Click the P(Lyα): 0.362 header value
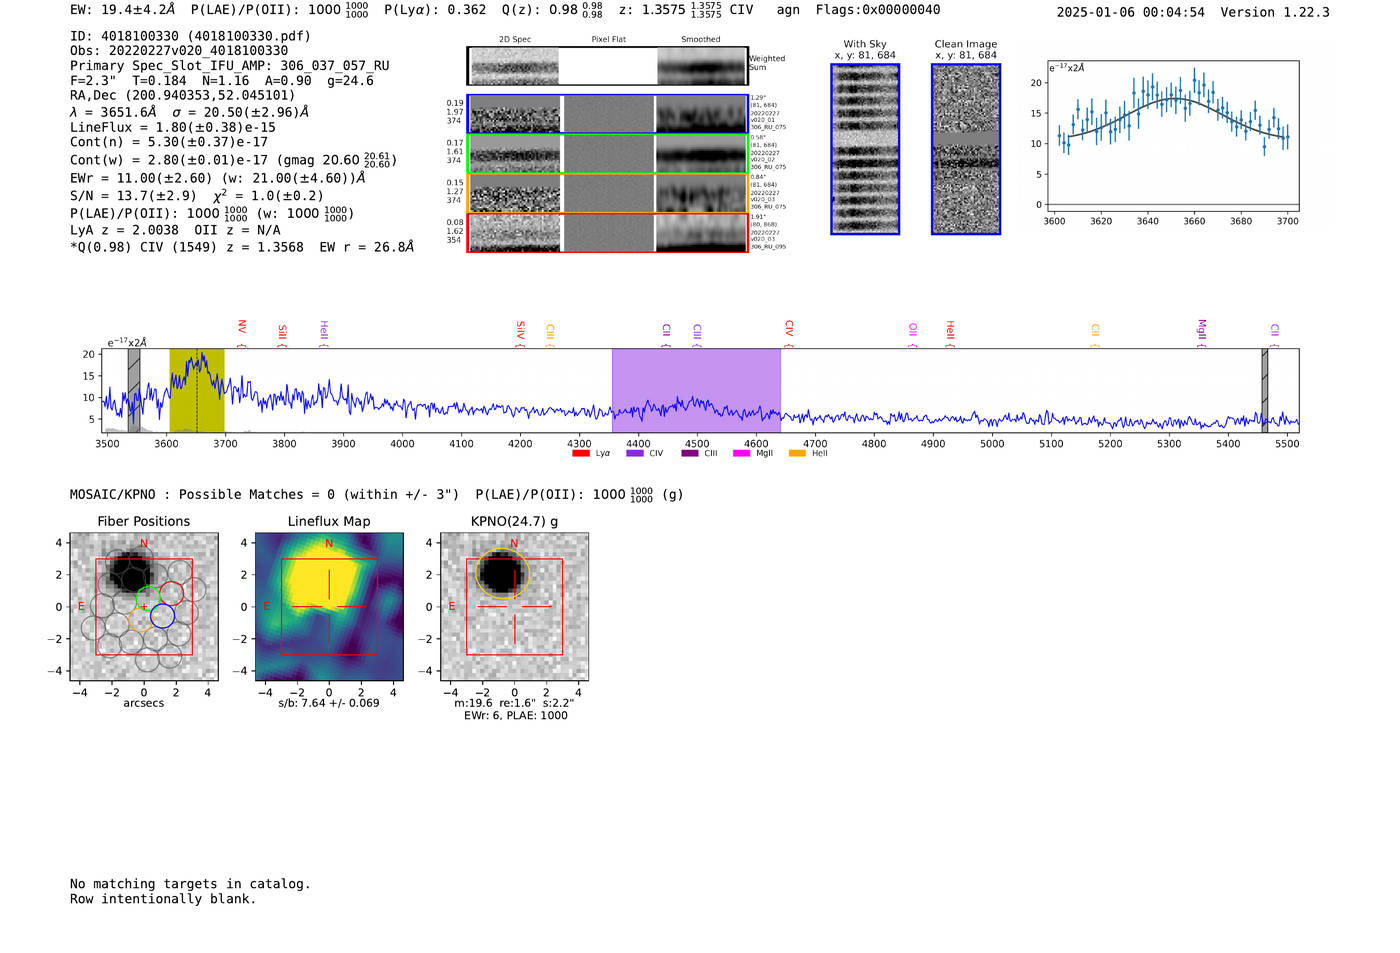The width and height of the screenshot is (1400, 953). coord(435,10)
